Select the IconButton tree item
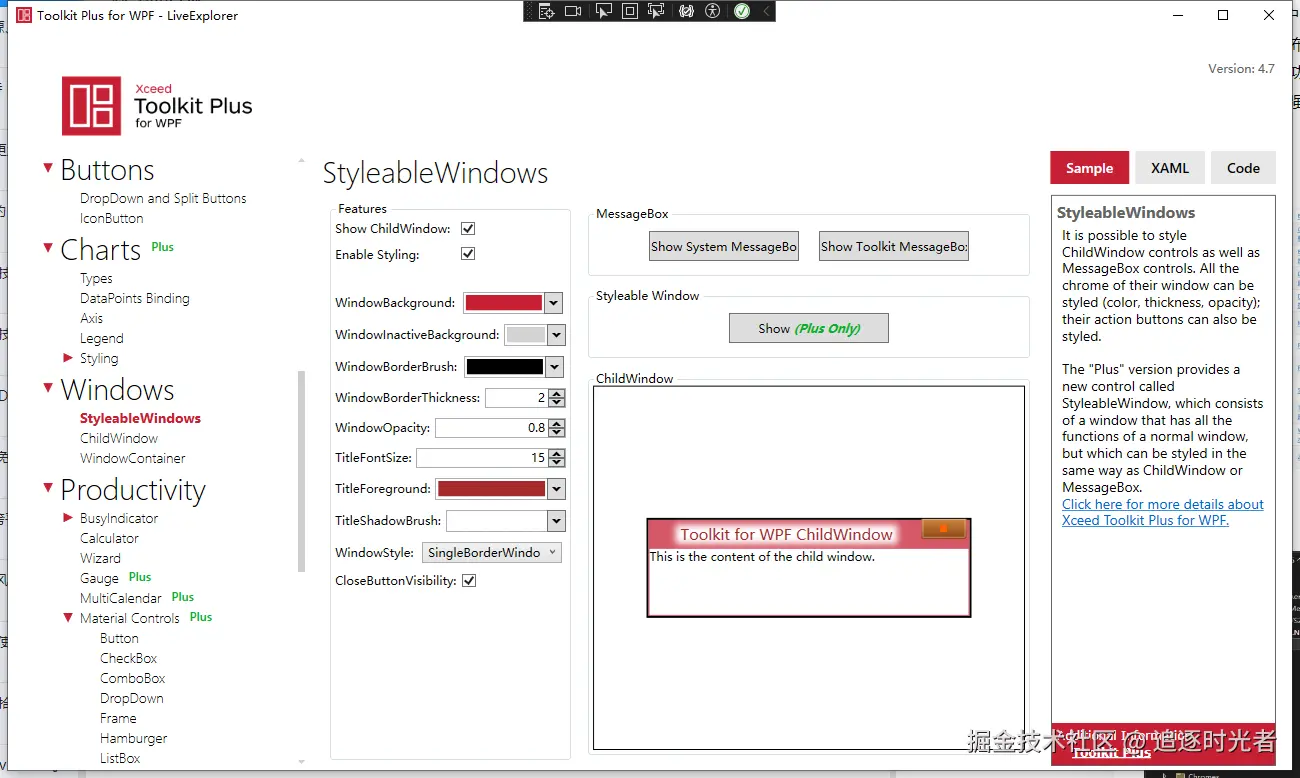This screenshot has width=1300, height=778. (x=112, y=218)
